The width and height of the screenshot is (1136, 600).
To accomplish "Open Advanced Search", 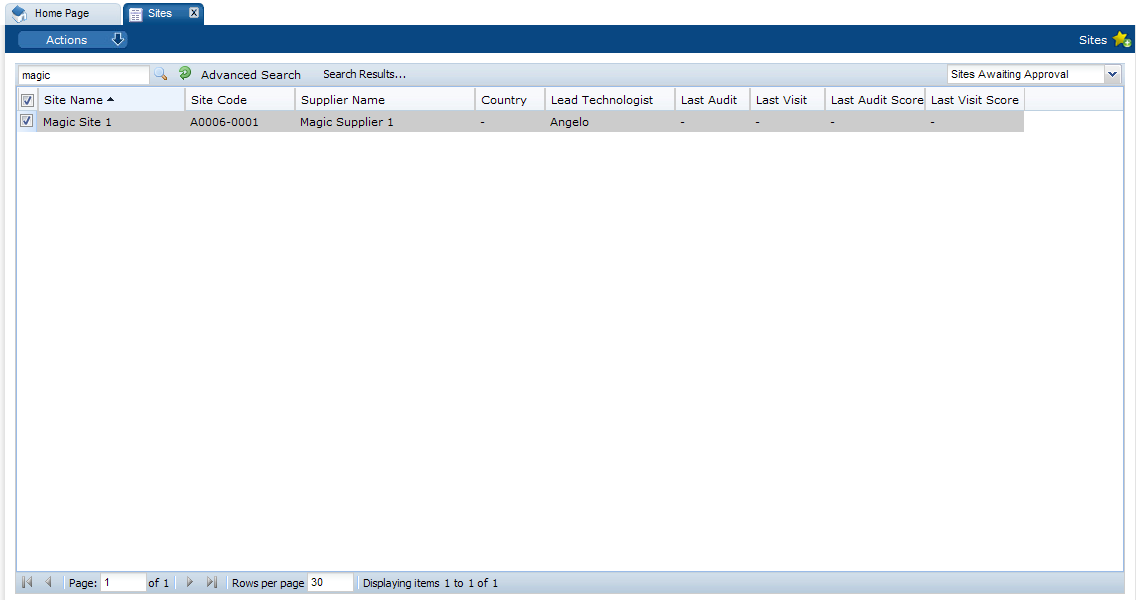I will [x=250, y=74].
